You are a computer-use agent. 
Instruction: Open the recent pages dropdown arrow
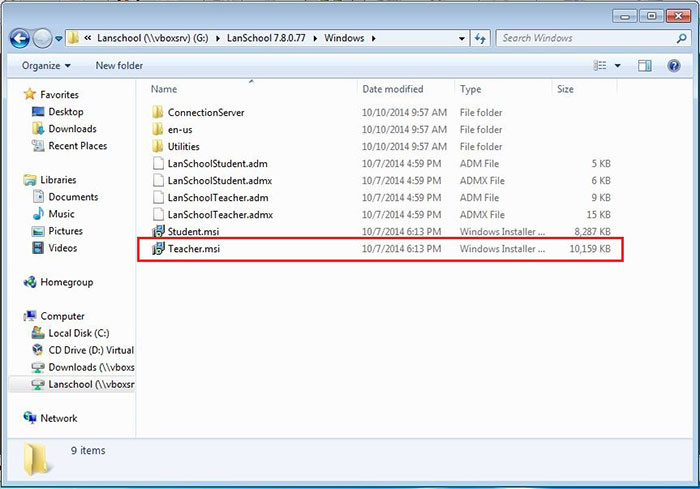pos(58,39)
